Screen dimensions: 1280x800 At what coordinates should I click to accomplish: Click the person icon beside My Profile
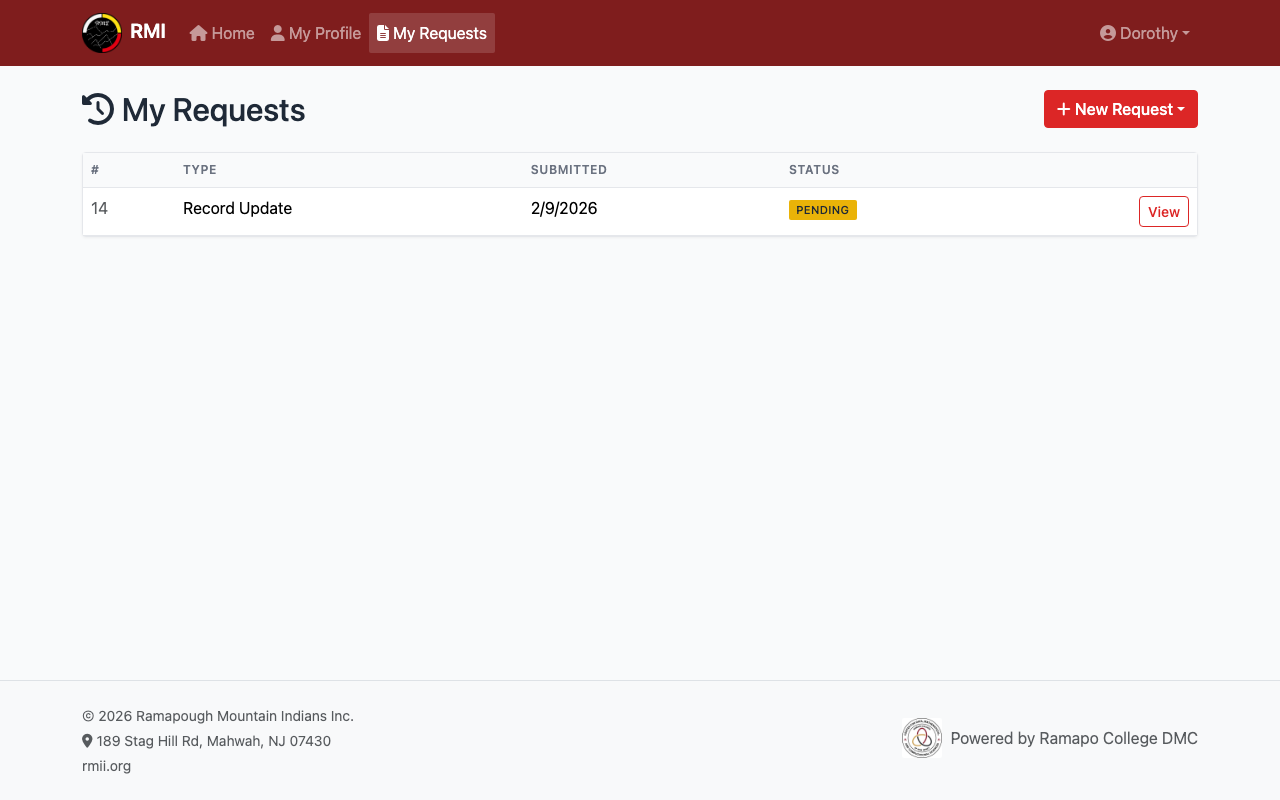278,33
